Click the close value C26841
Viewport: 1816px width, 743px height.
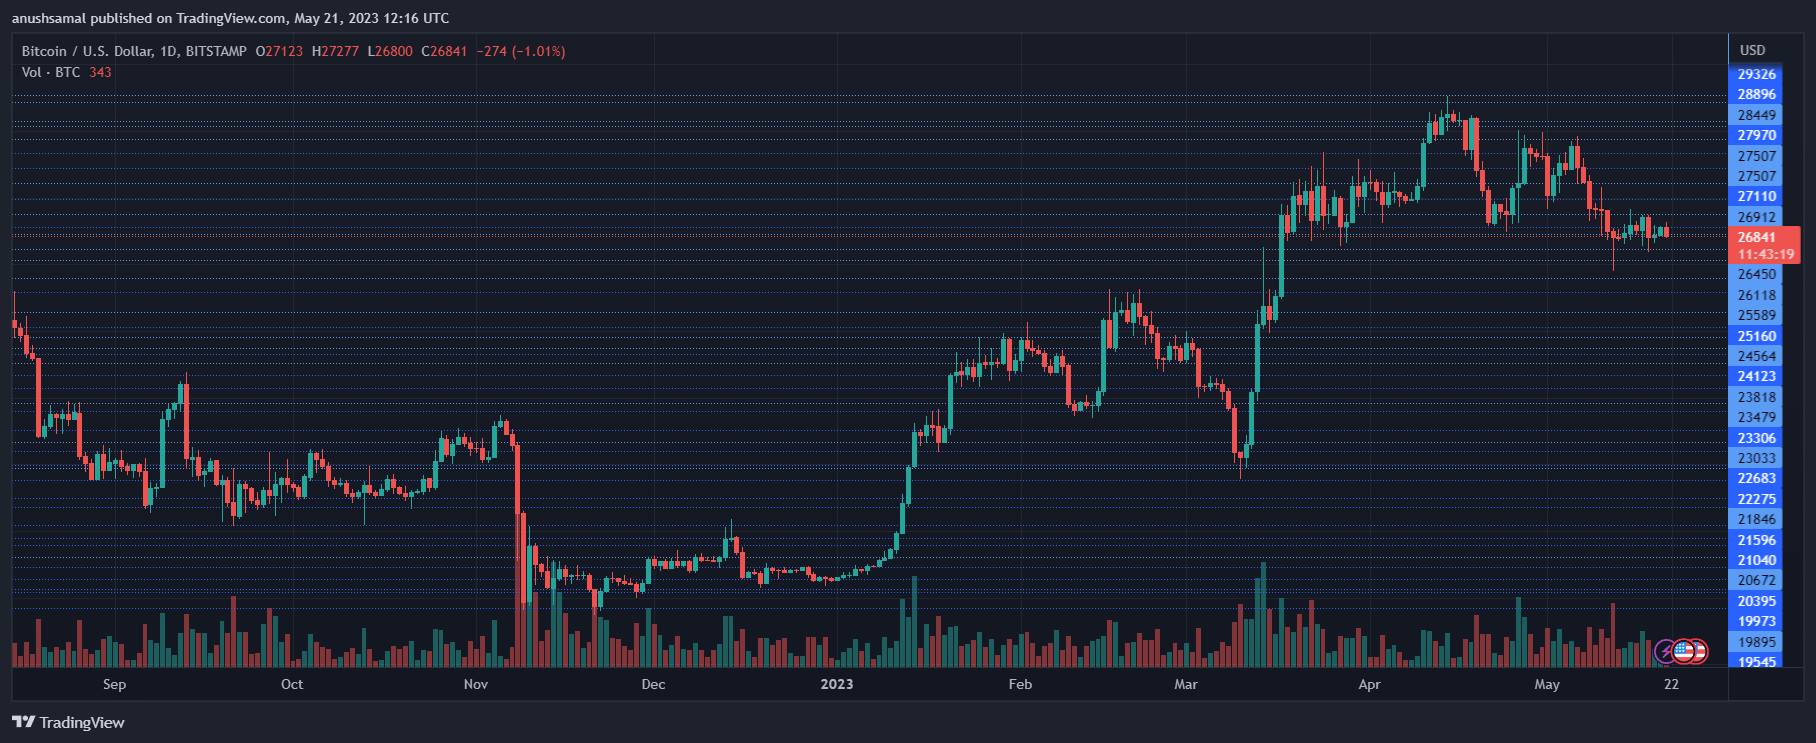pos(444,51)
